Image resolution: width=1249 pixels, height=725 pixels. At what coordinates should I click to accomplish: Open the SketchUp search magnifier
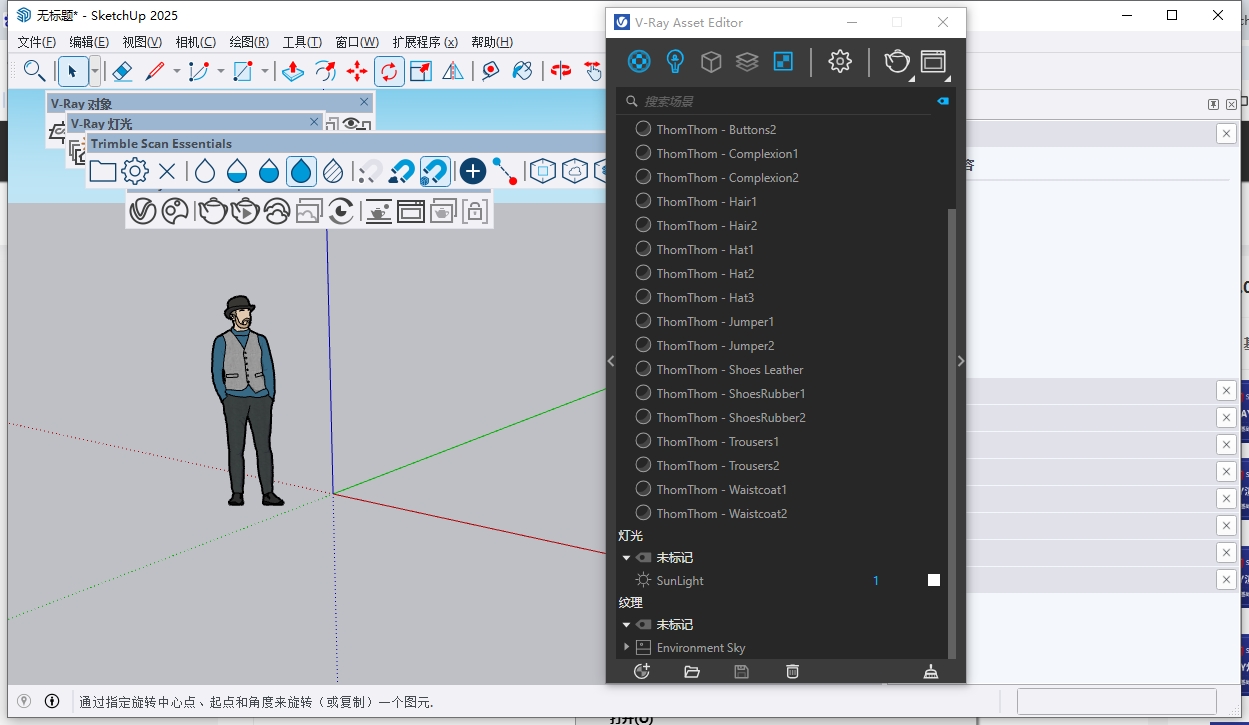[34, 71]
